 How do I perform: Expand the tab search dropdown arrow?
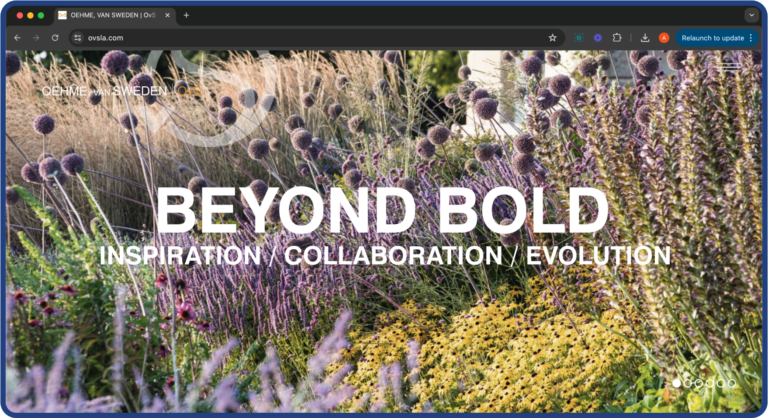pyautogui.click(x=751, y=15)
